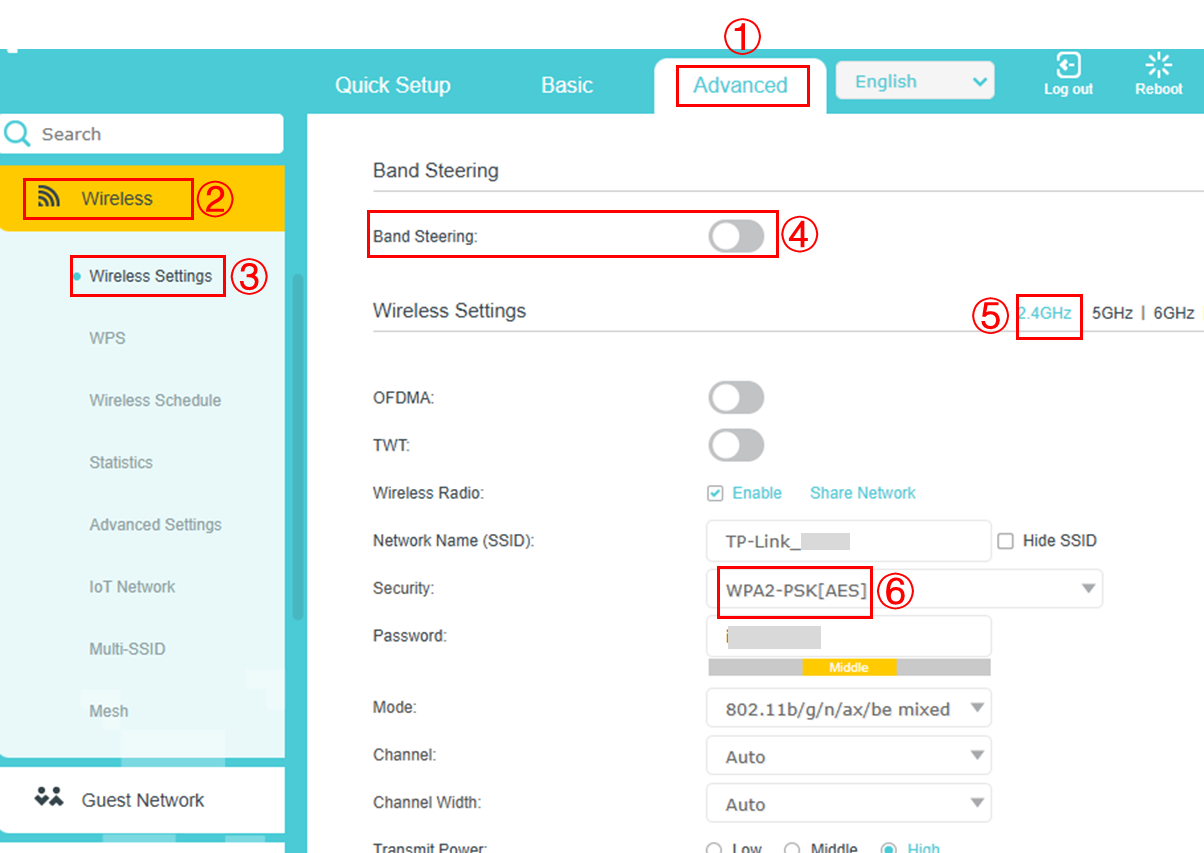Click the Network Name SSID input field
The height and width of the screenshot is (853, 1204).
point(848,541)
